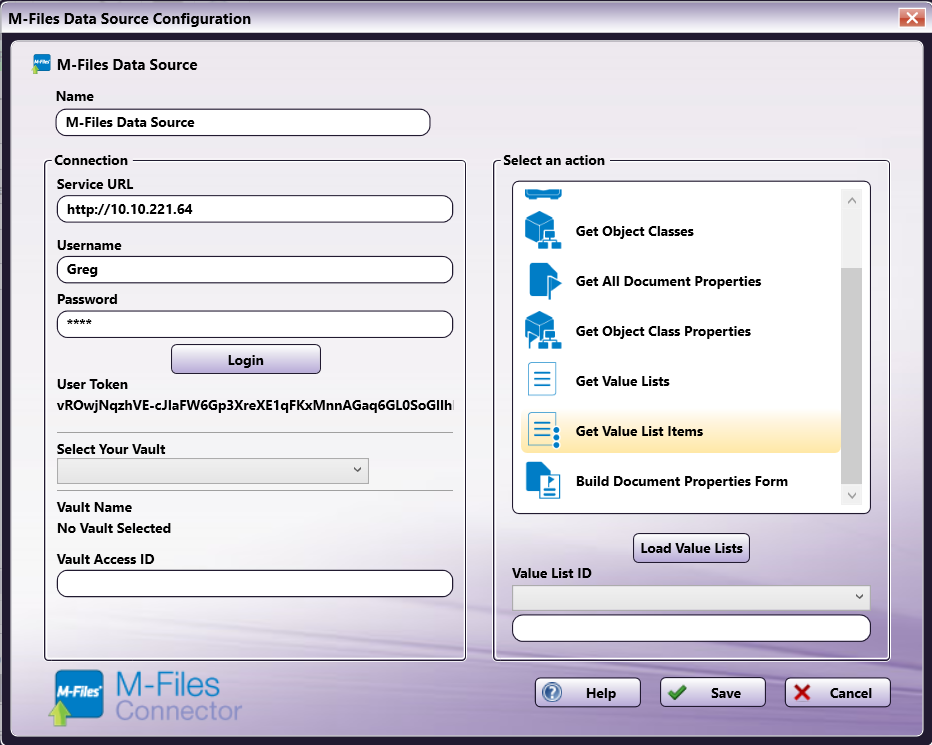Click the action list scrollbar thumb
Screen dimensions: 932x745
pyautogui.click(x=851, y=376)
